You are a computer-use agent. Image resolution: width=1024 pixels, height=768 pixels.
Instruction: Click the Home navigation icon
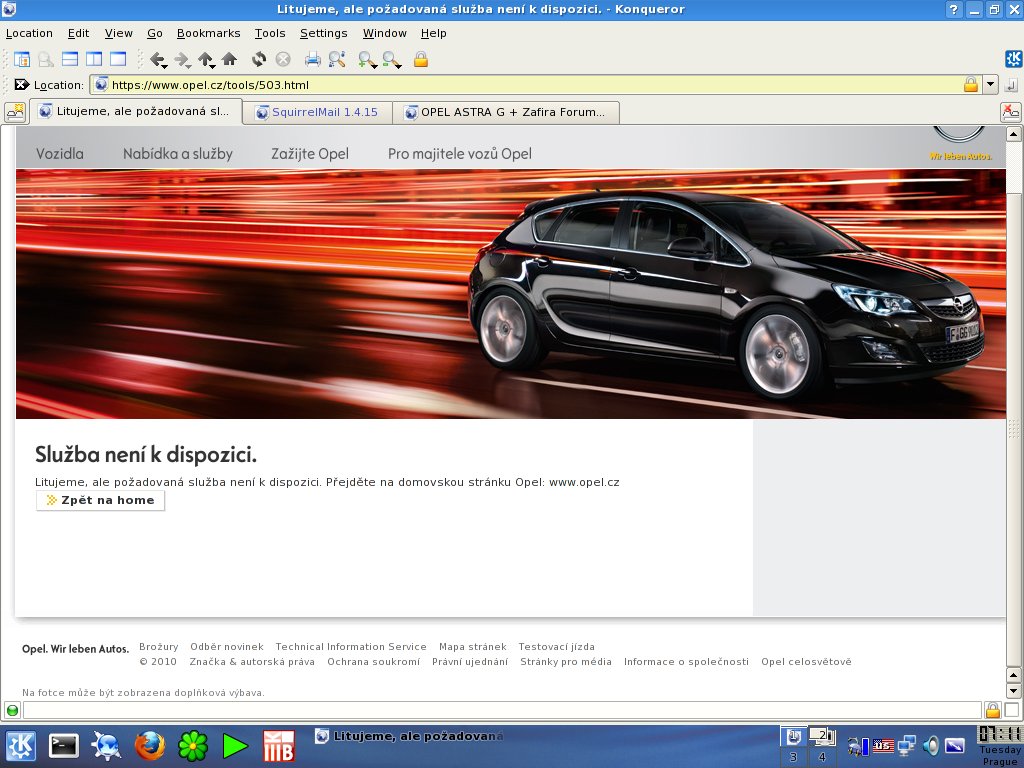[x=229, y=59]
